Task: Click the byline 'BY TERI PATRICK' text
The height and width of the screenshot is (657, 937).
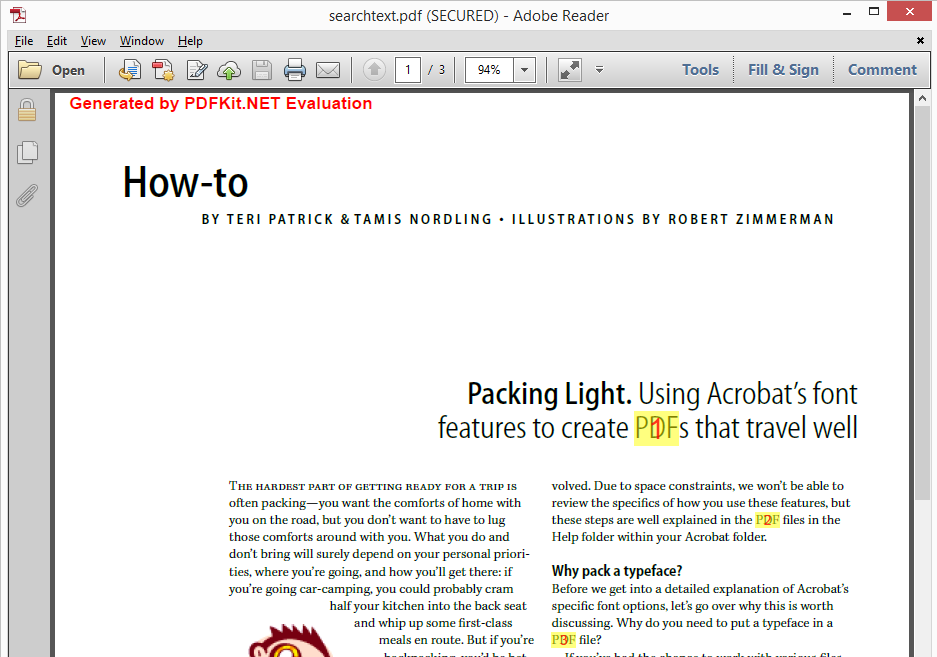Action: click(267, 219)
